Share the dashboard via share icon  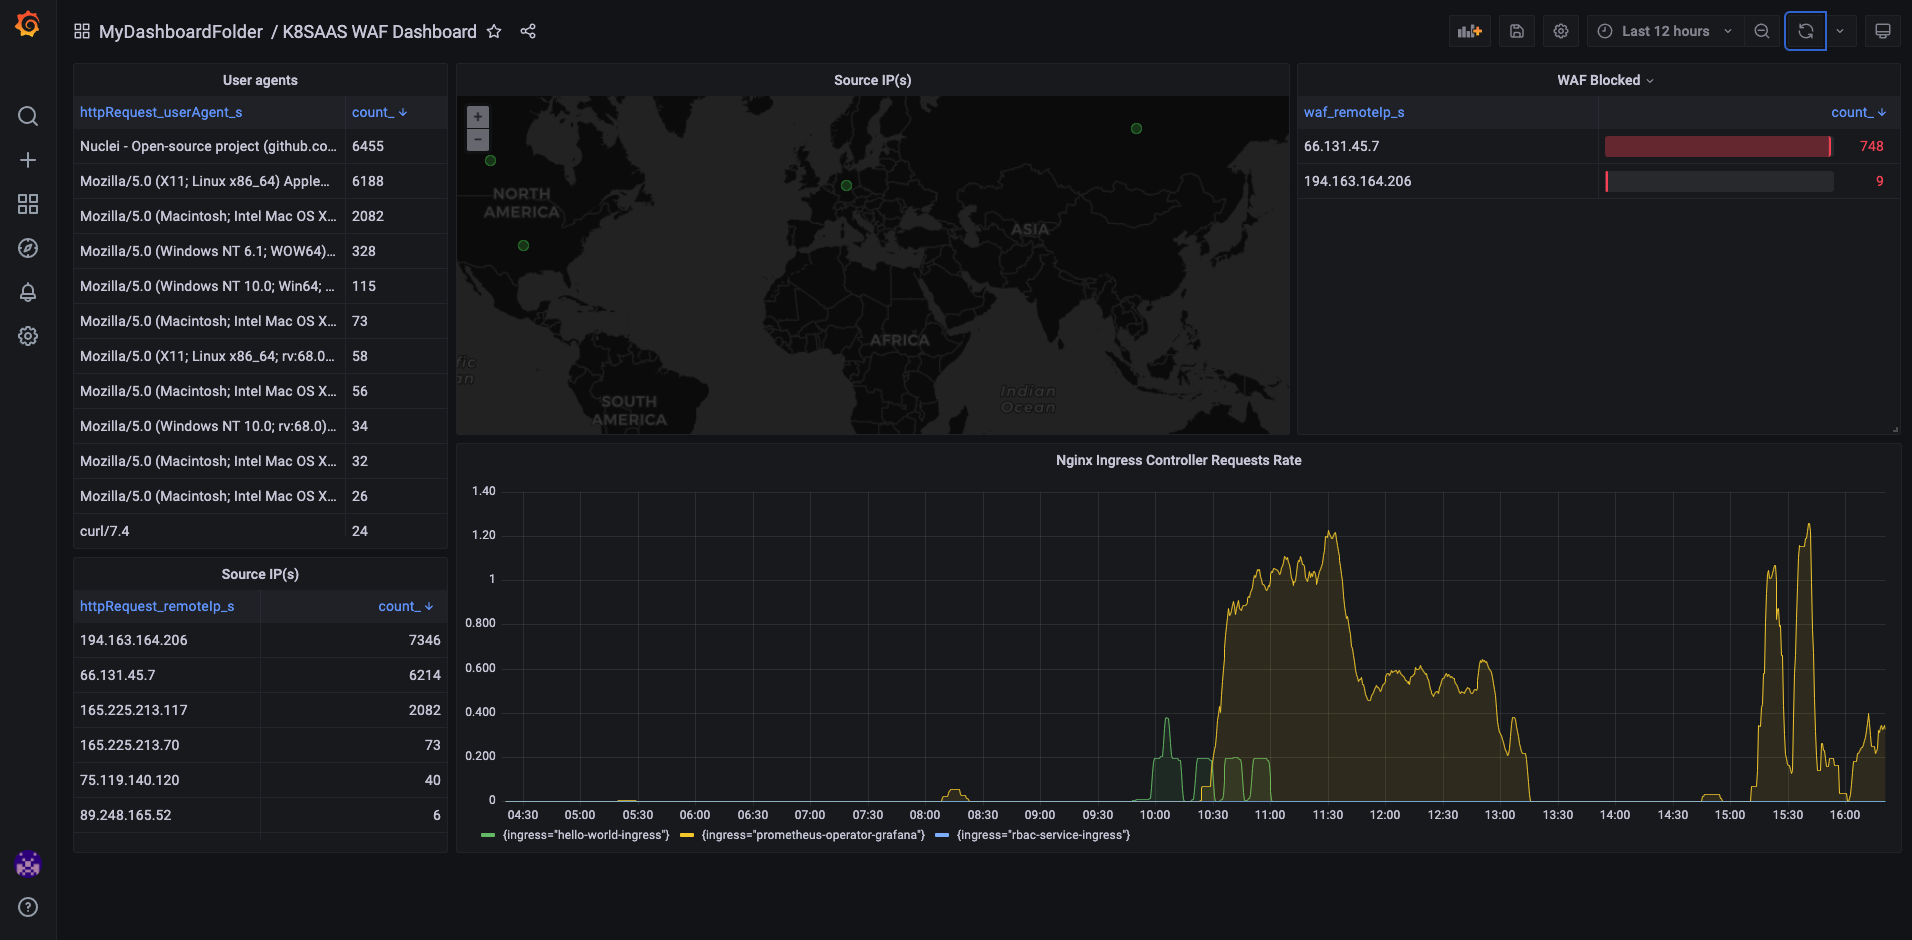click(x=528, y=31)
